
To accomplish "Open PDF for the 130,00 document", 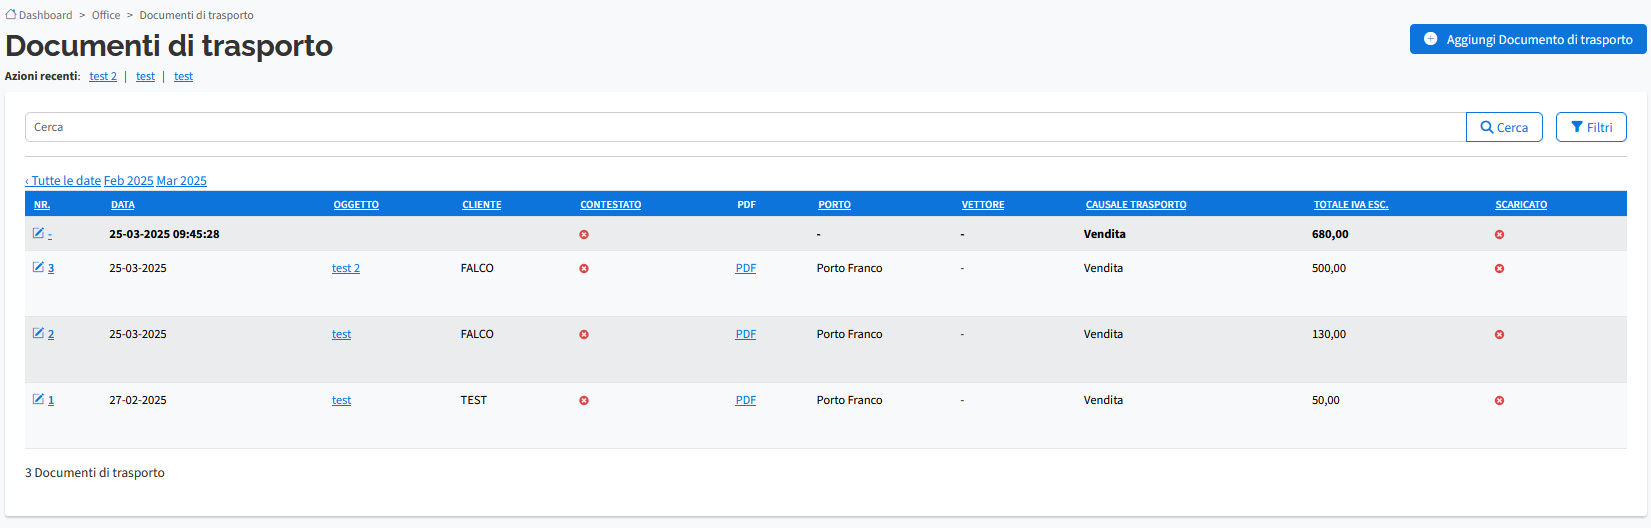I will (x=746, y=334).
